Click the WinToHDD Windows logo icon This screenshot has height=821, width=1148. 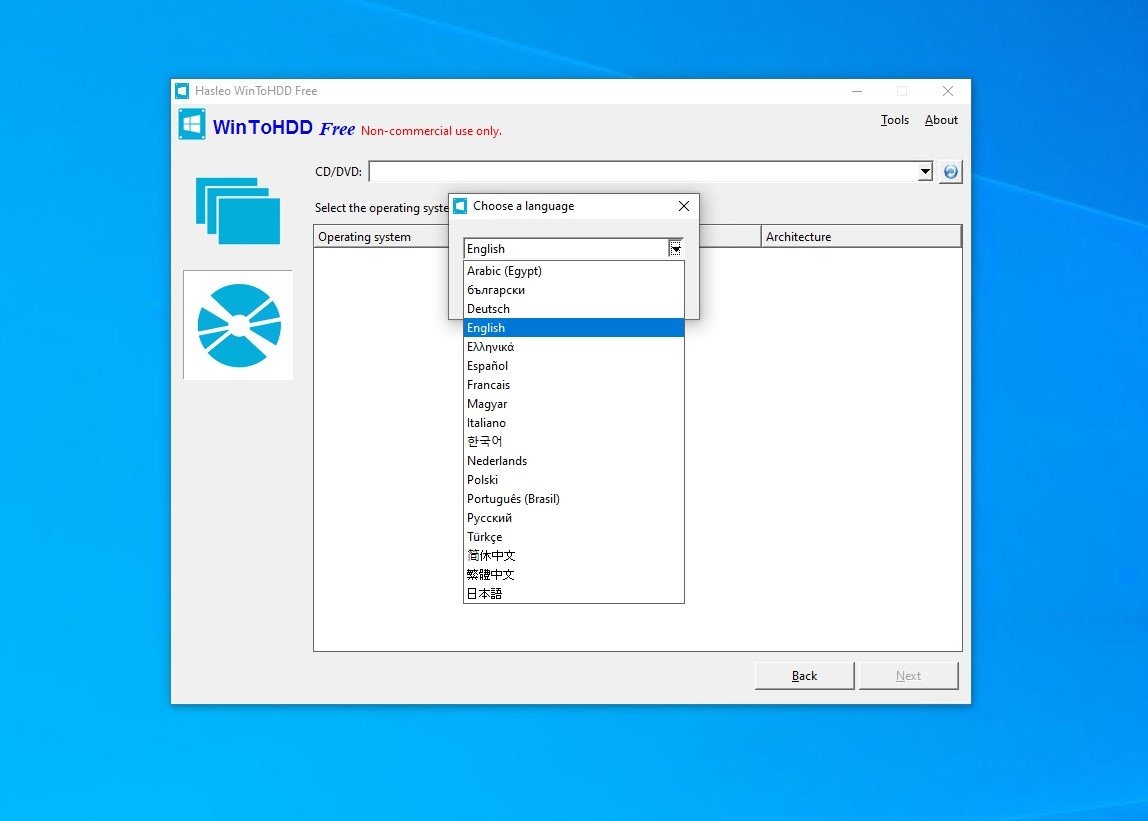192,125
